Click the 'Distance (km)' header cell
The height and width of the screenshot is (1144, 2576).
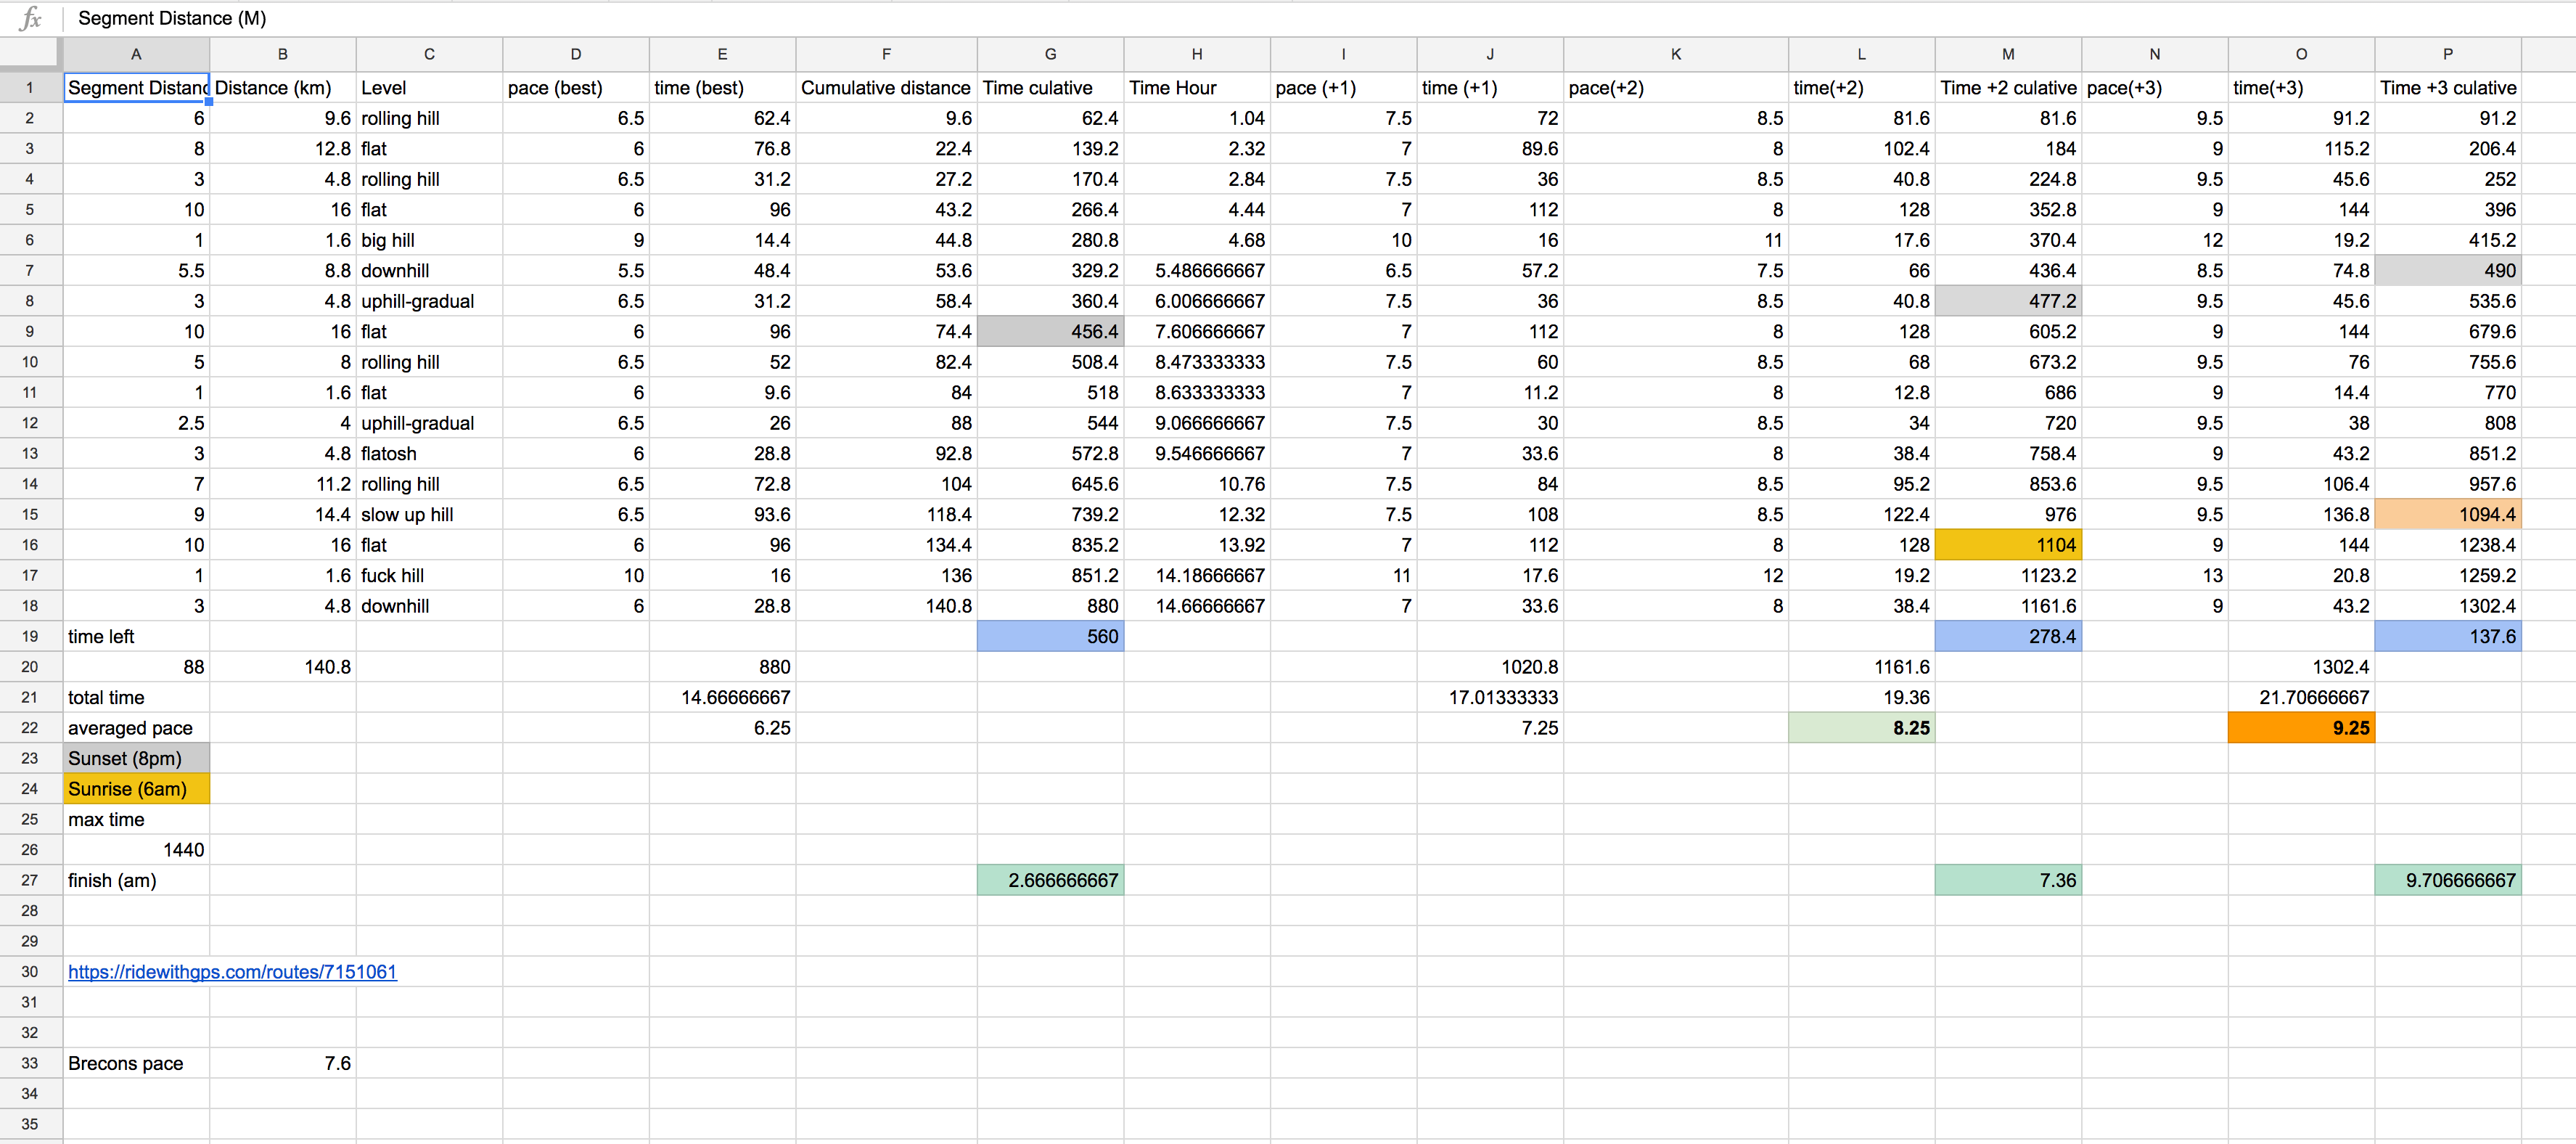tap(283, 88)
